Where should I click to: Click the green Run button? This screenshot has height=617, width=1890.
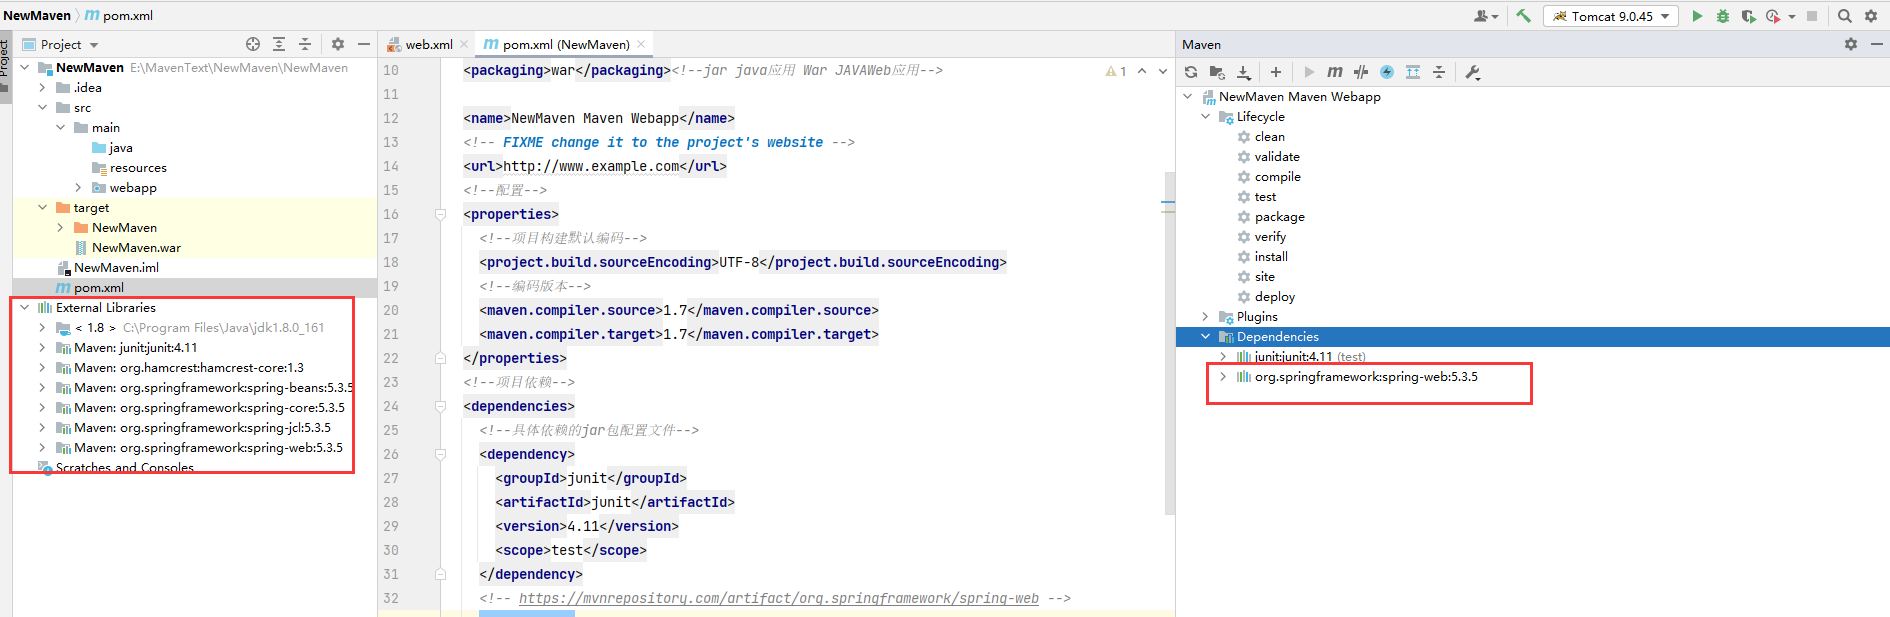coord(1697,16)
